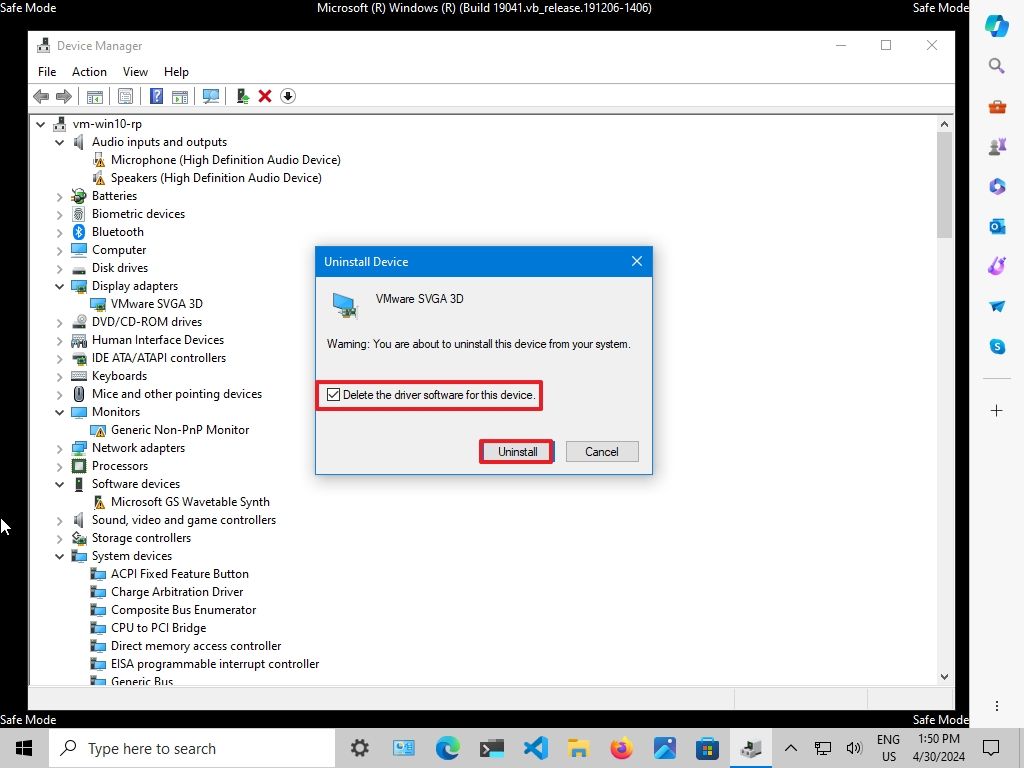Click the Uninstall button in the dialog
Viewport: 1024px width, 768px height.
pyautogui.click(x=516, y=451)
